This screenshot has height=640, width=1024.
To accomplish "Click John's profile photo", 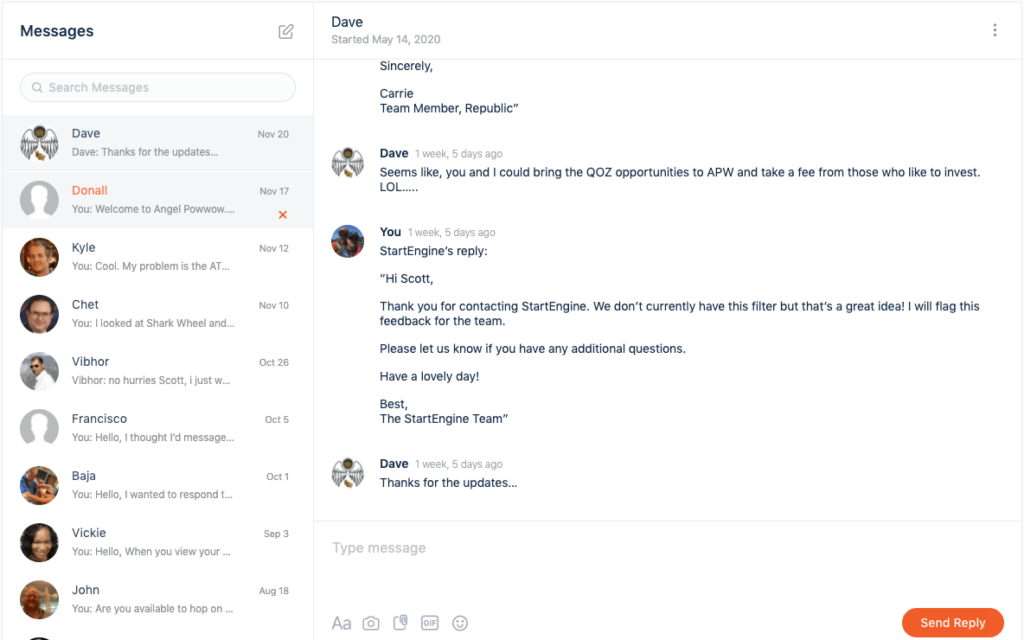I will click(39, 600).
